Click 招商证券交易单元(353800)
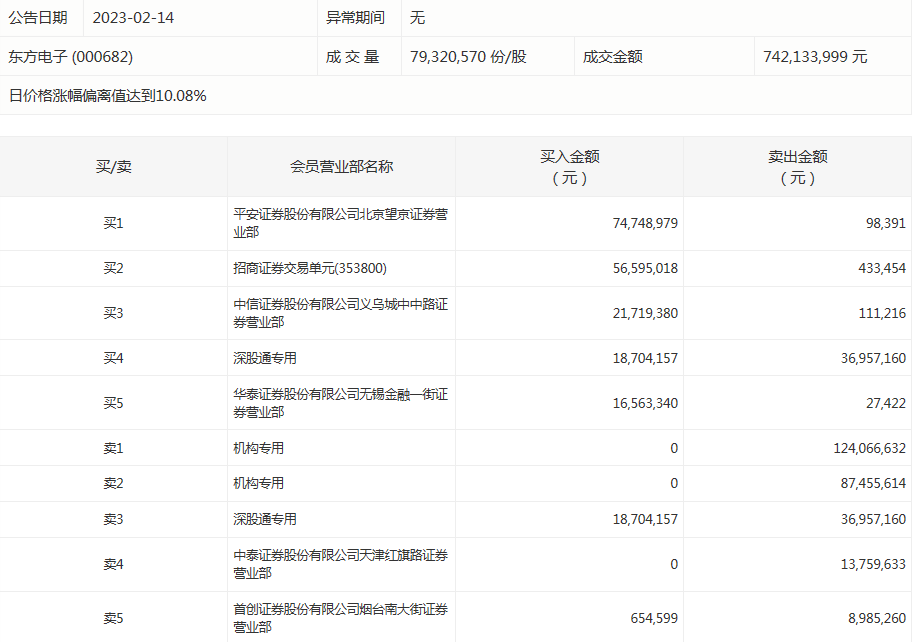The height and width of the screenshot is (642, 912). pos(310,268)
